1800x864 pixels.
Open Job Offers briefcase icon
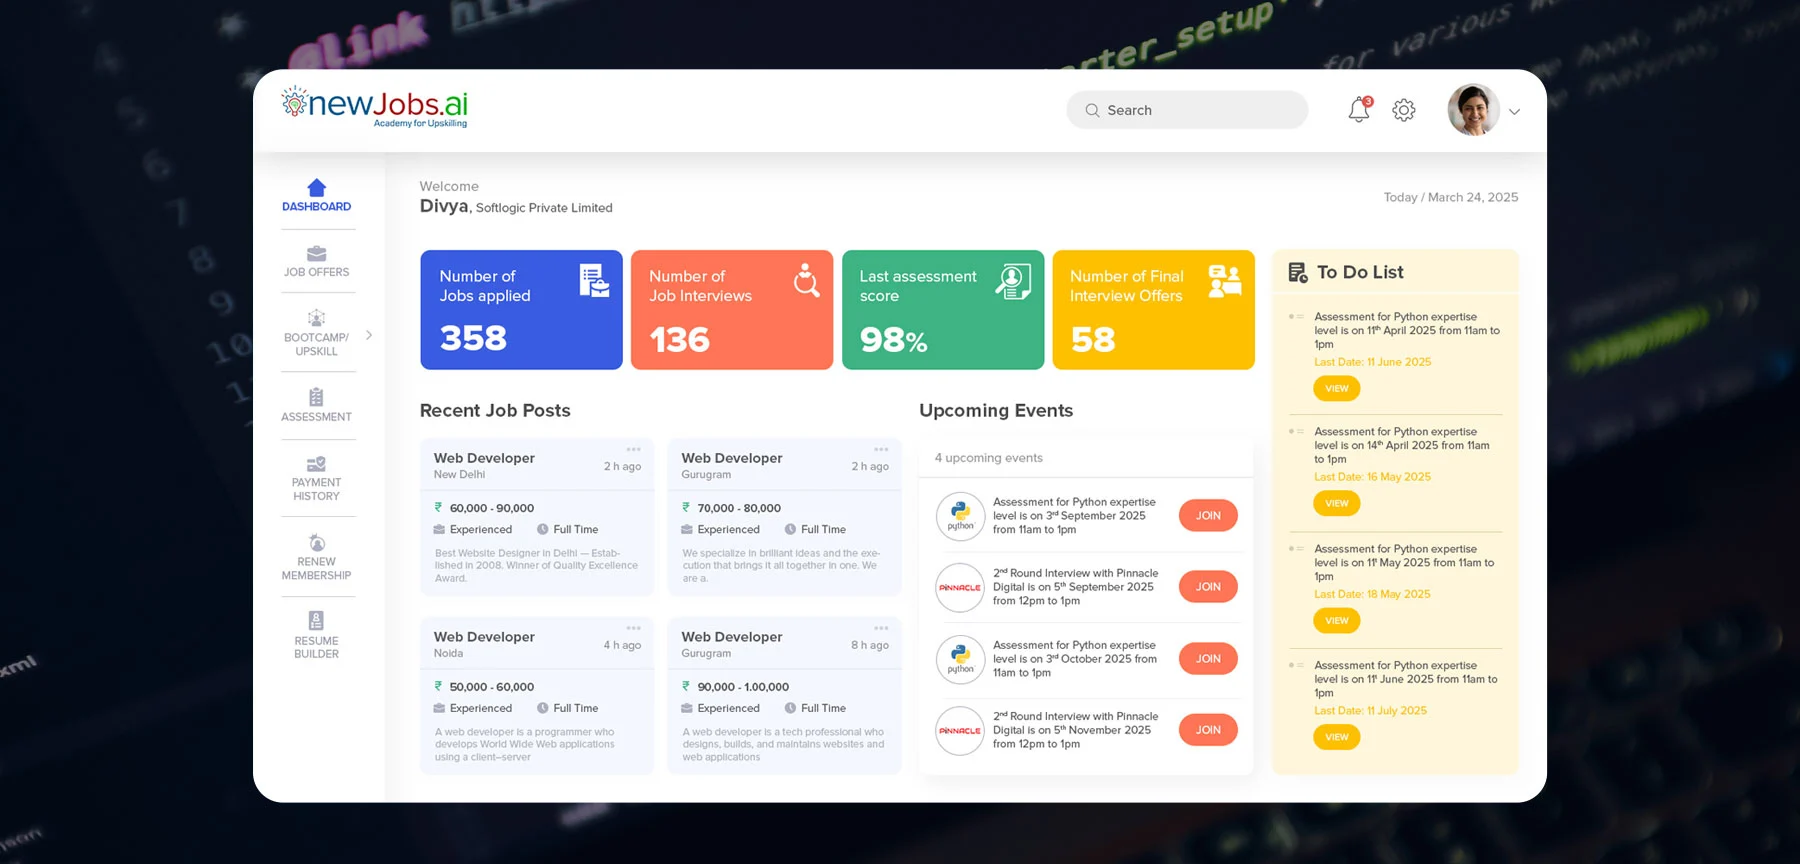pyautogui.click(x=316, y=254)
